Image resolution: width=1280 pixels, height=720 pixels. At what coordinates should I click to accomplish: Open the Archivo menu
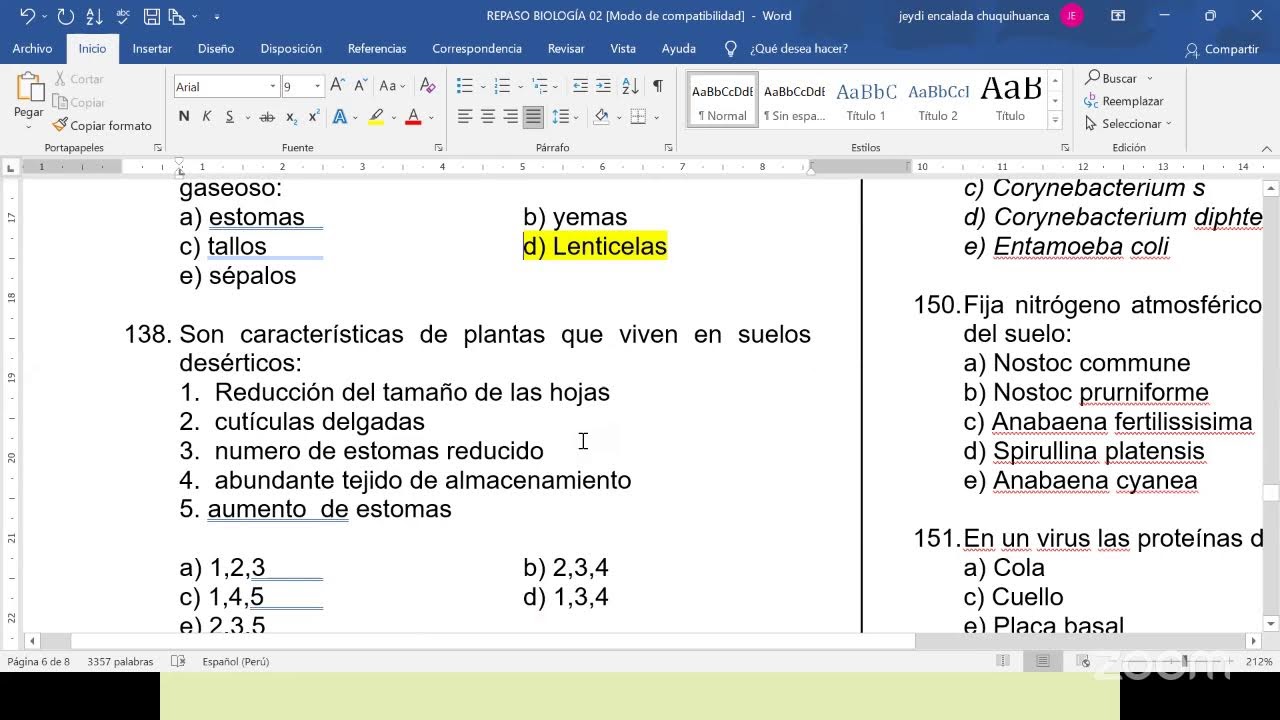click(x=32, y=48)
